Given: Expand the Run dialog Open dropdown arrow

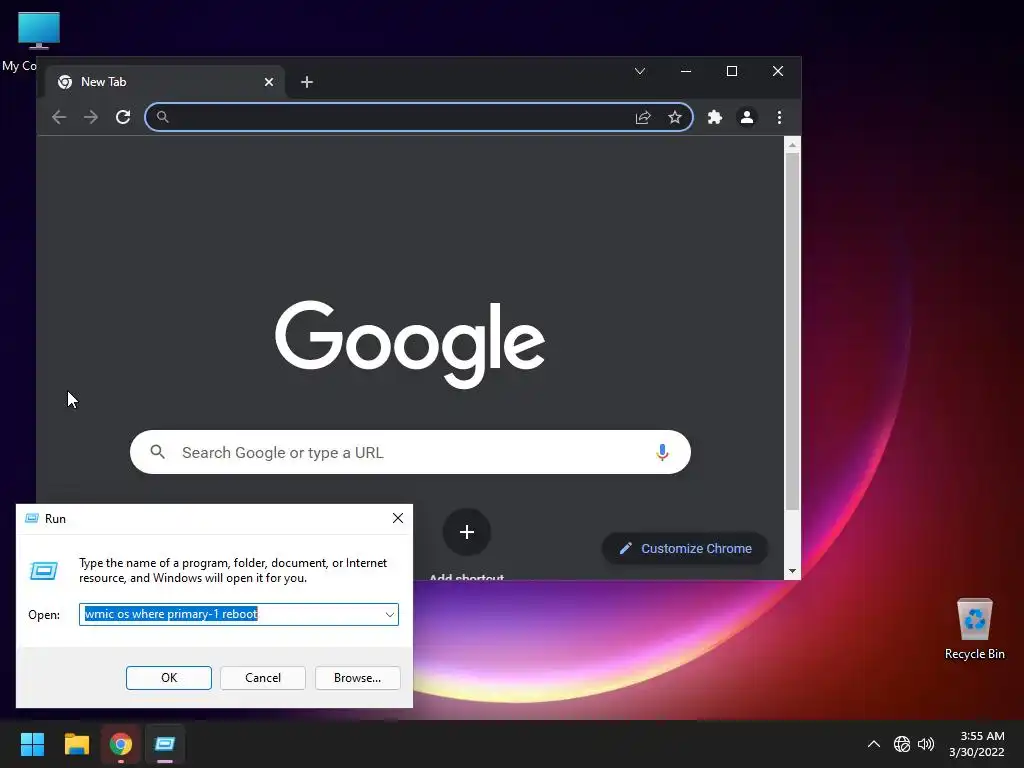Looking at the screenshot, I should [389, 615].
